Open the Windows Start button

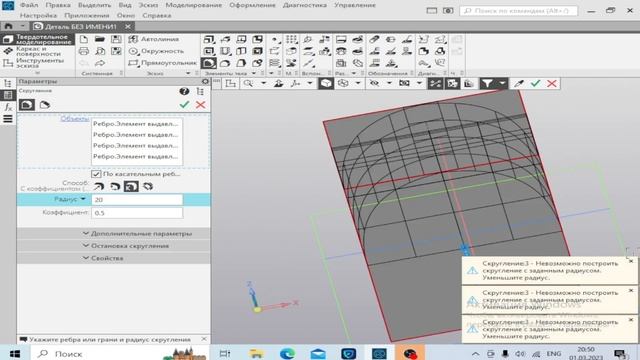click(15, 353)
